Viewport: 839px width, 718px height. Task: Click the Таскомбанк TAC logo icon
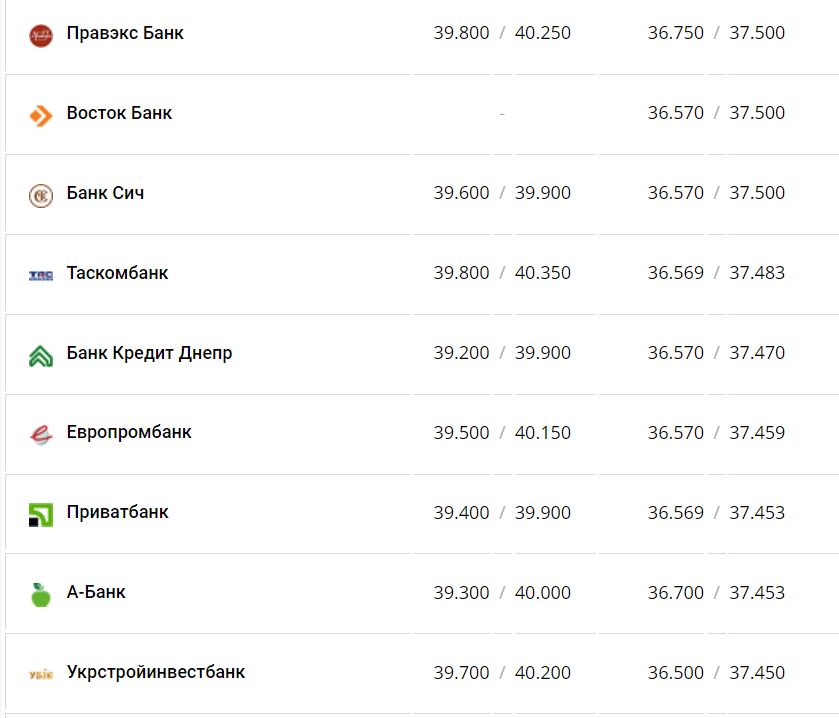[40, 275]
